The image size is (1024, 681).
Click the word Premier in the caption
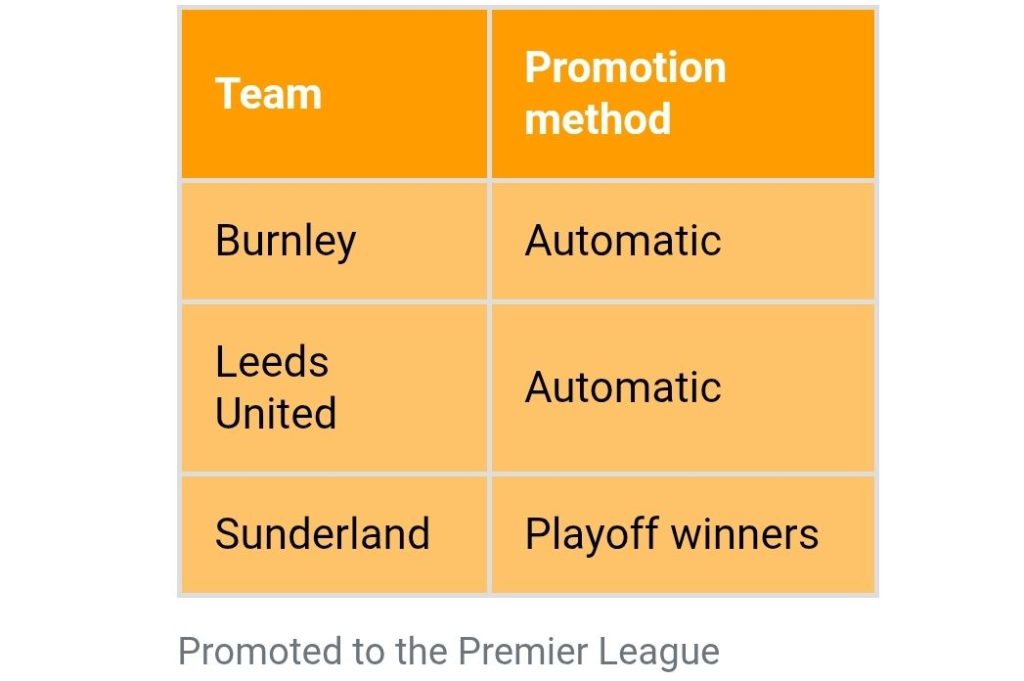click(x=522, y=651)
